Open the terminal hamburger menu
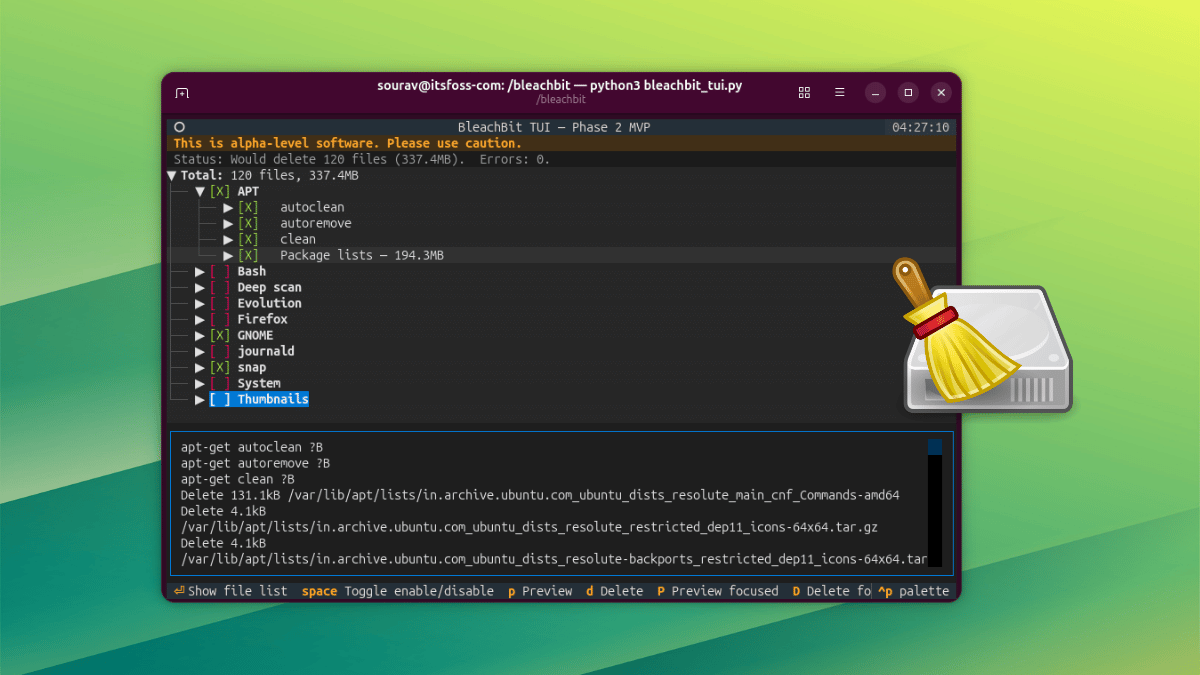This screenshot has height=675, width=1200. pyautogui.click(x=840, y=92)
